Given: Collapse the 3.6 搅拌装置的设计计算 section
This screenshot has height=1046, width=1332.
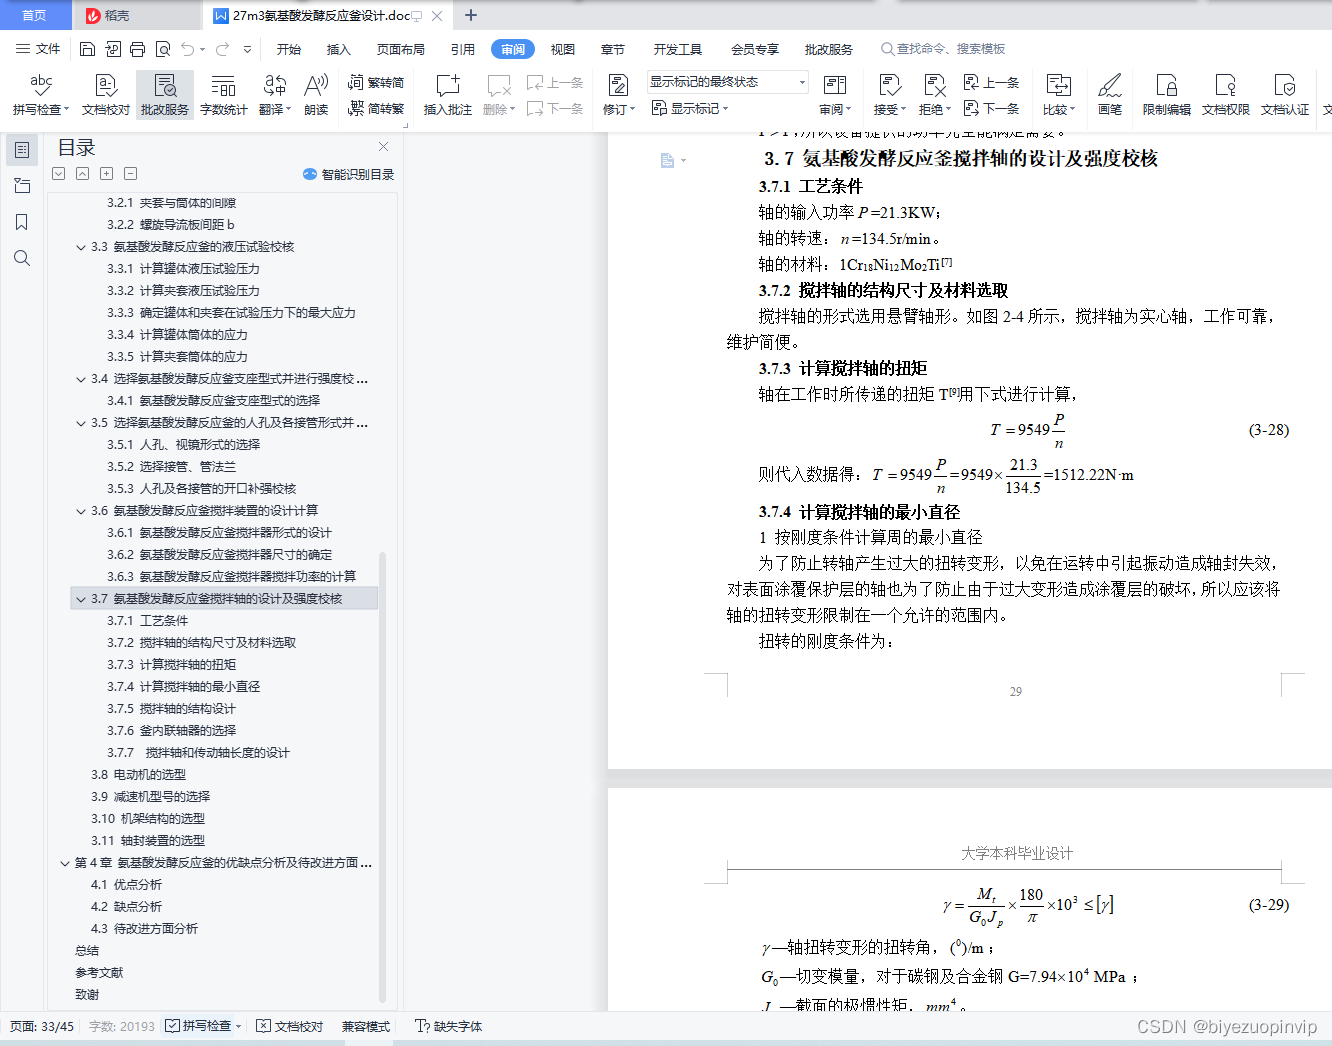Looking at the screenshot, I should coord(80,511).
